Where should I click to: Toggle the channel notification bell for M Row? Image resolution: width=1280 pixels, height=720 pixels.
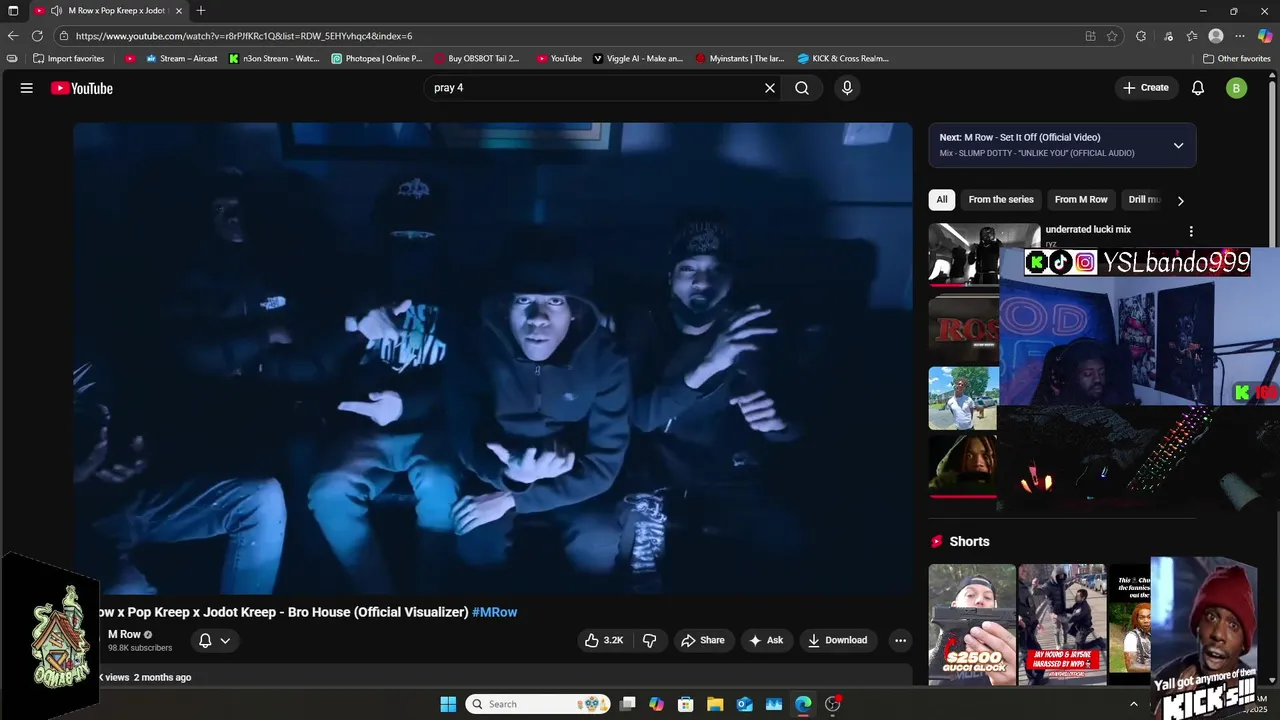pos(205,640)
